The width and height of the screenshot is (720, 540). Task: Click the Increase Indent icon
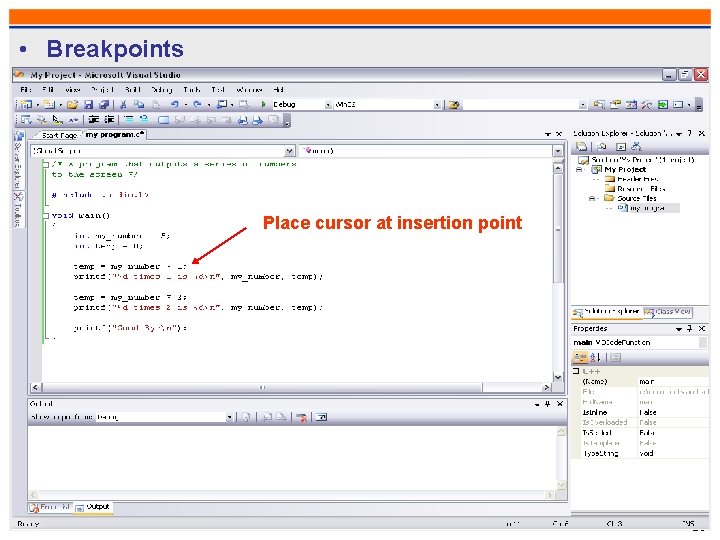pos(109,119)
